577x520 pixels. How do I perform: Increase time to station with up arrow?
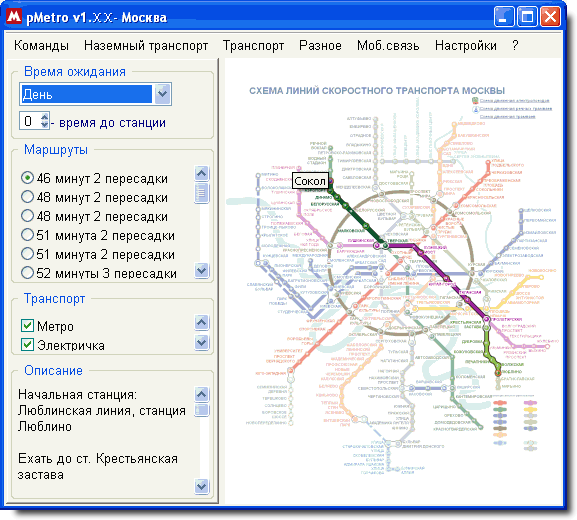click(x=45, y=117)
